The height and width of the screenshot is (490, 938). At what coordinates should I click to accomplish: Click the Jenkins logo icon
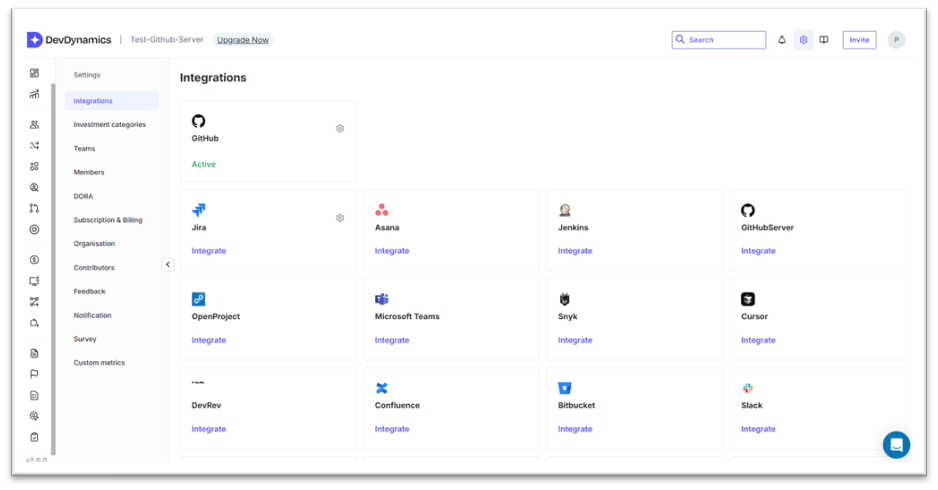(565, 210)
